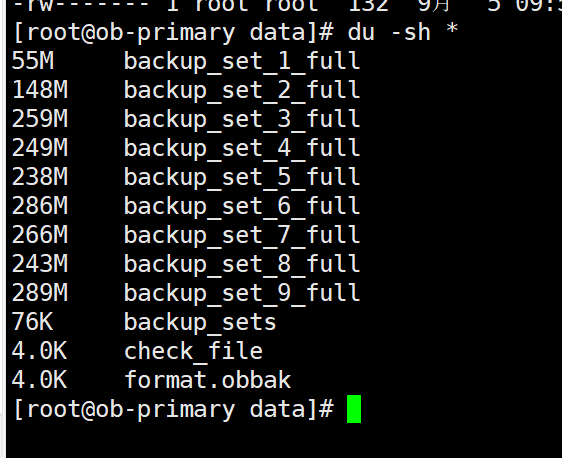Click the 289M size value
This screenshot has height=458, width=562.
(39, 293)
